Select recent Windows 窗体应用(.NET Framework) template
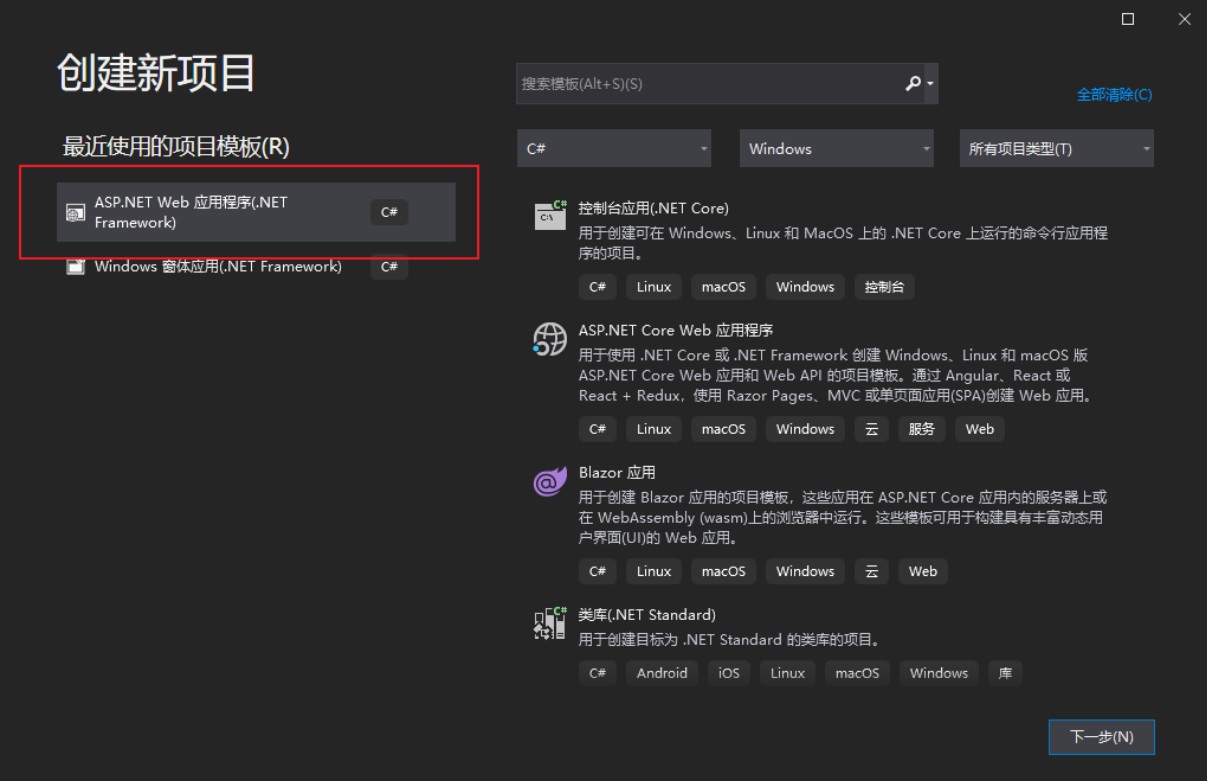The width and height of the screenshot is (1207, 781). tap(256, 267)
